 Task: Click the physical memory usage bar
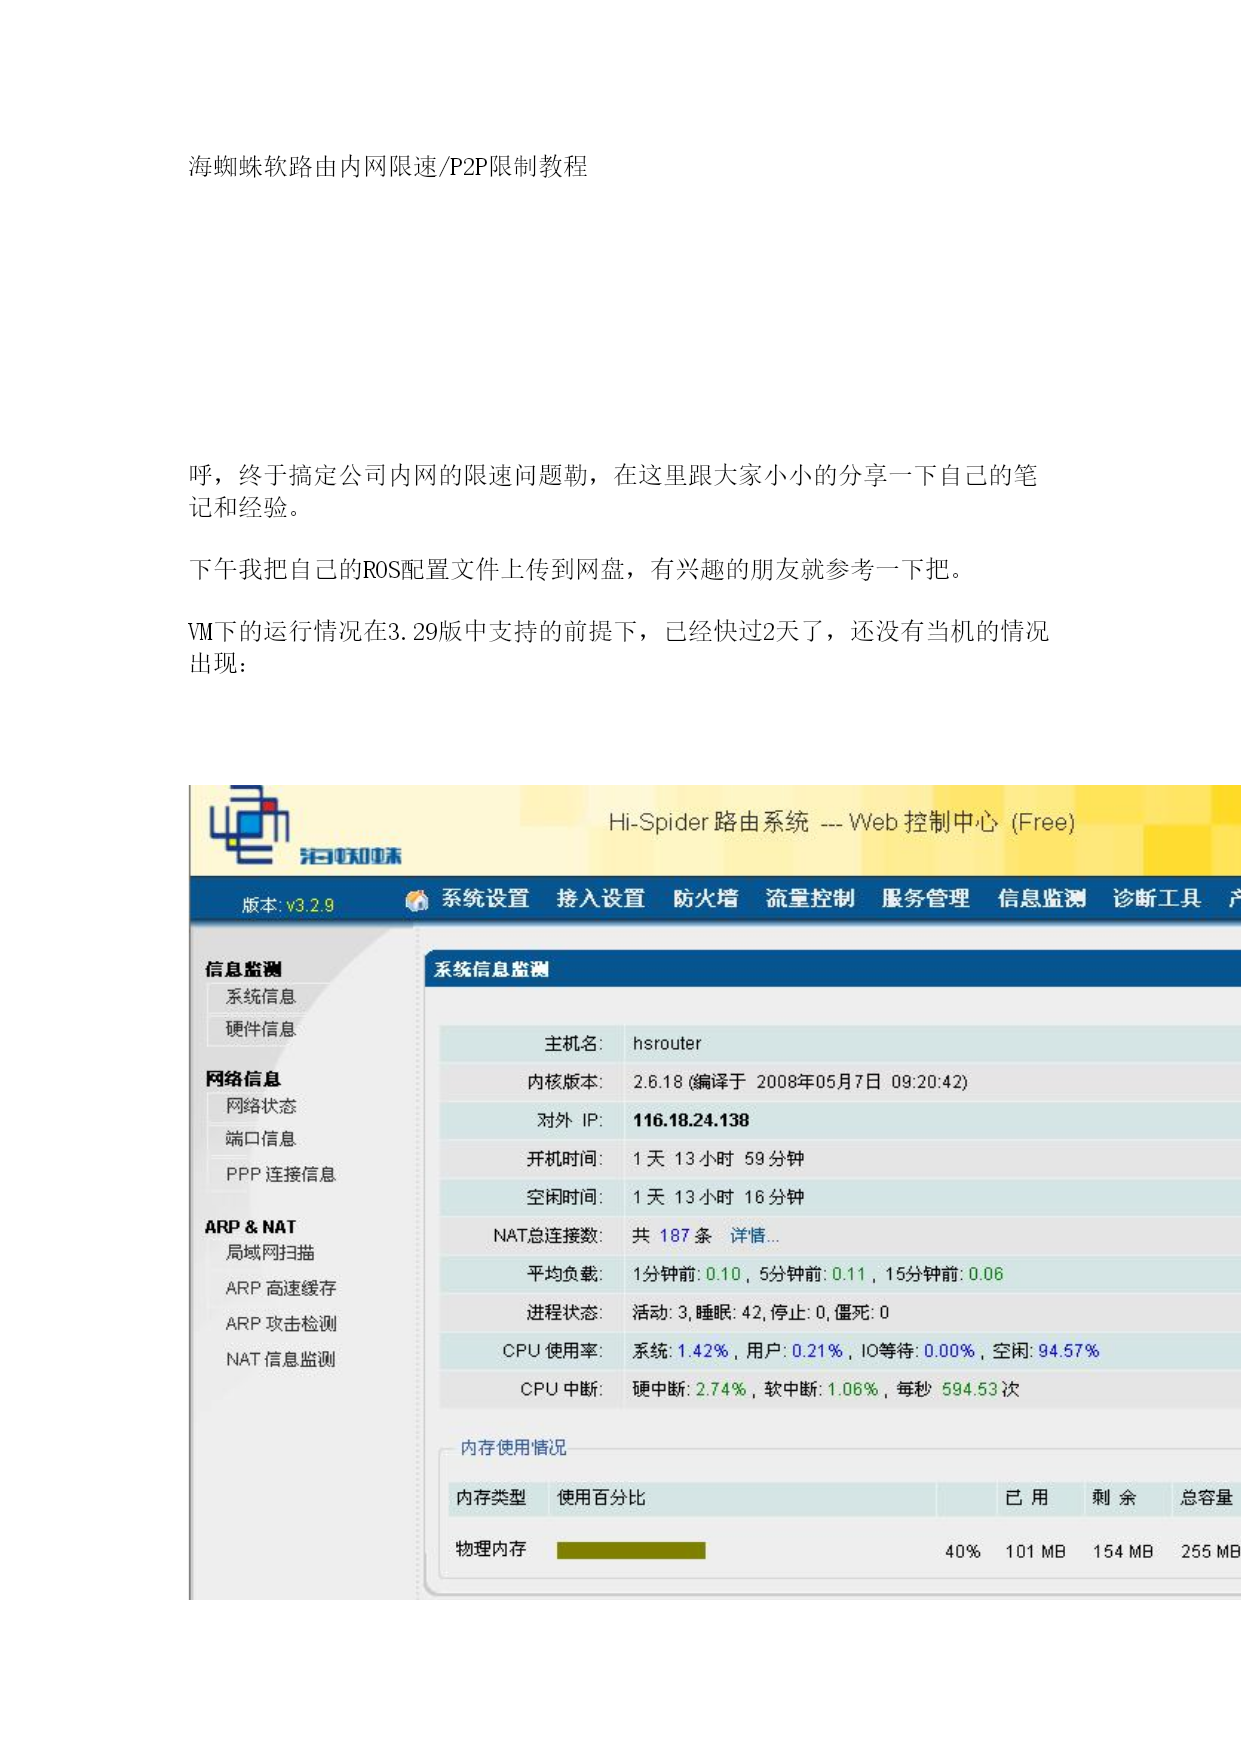coord(631,1550)
